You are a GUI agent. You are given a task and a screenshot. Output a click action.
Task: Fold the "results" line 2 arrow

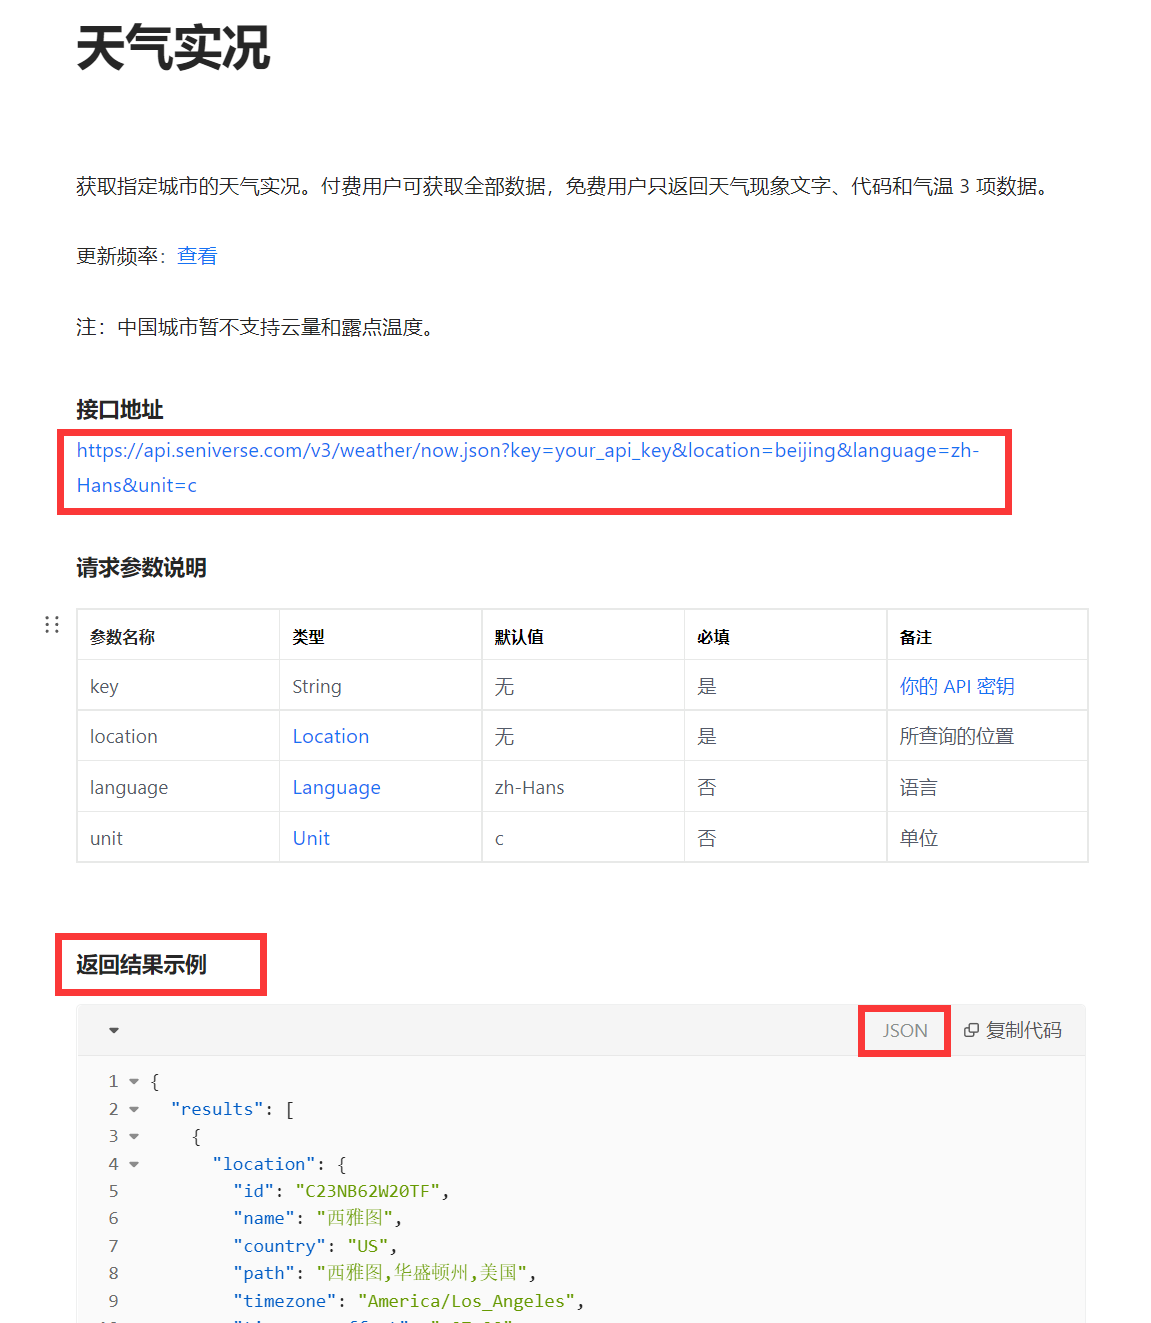[134, 1109]
